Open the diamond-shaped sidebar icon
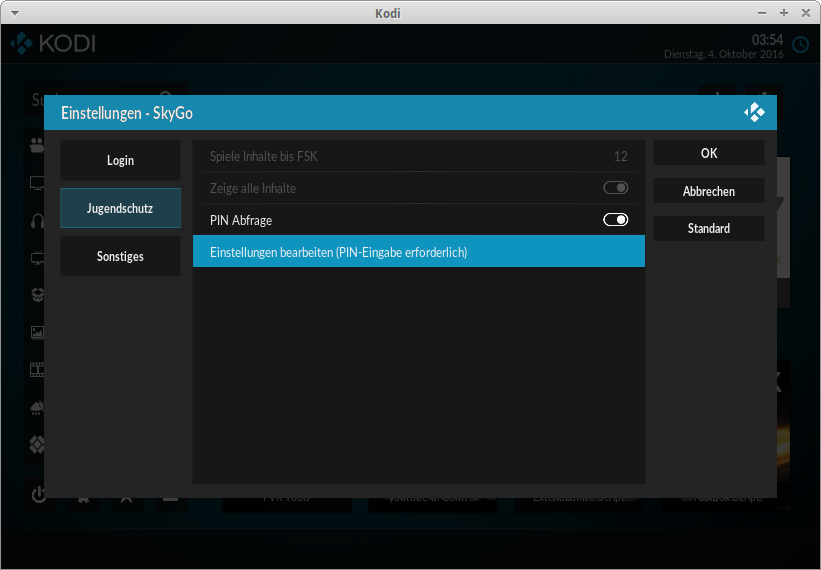The width and height of the screenshot is (821, 570). 37,445
